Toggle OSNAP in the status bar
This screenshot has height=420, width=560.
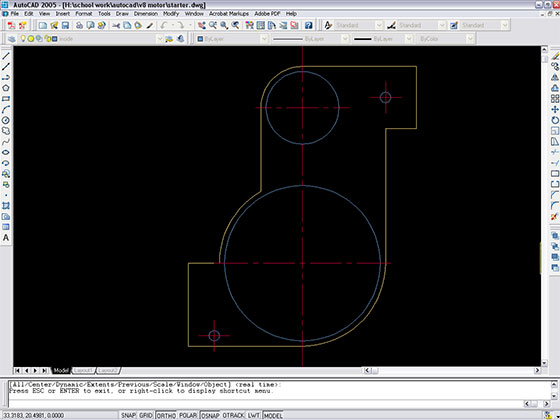[210, 415]
